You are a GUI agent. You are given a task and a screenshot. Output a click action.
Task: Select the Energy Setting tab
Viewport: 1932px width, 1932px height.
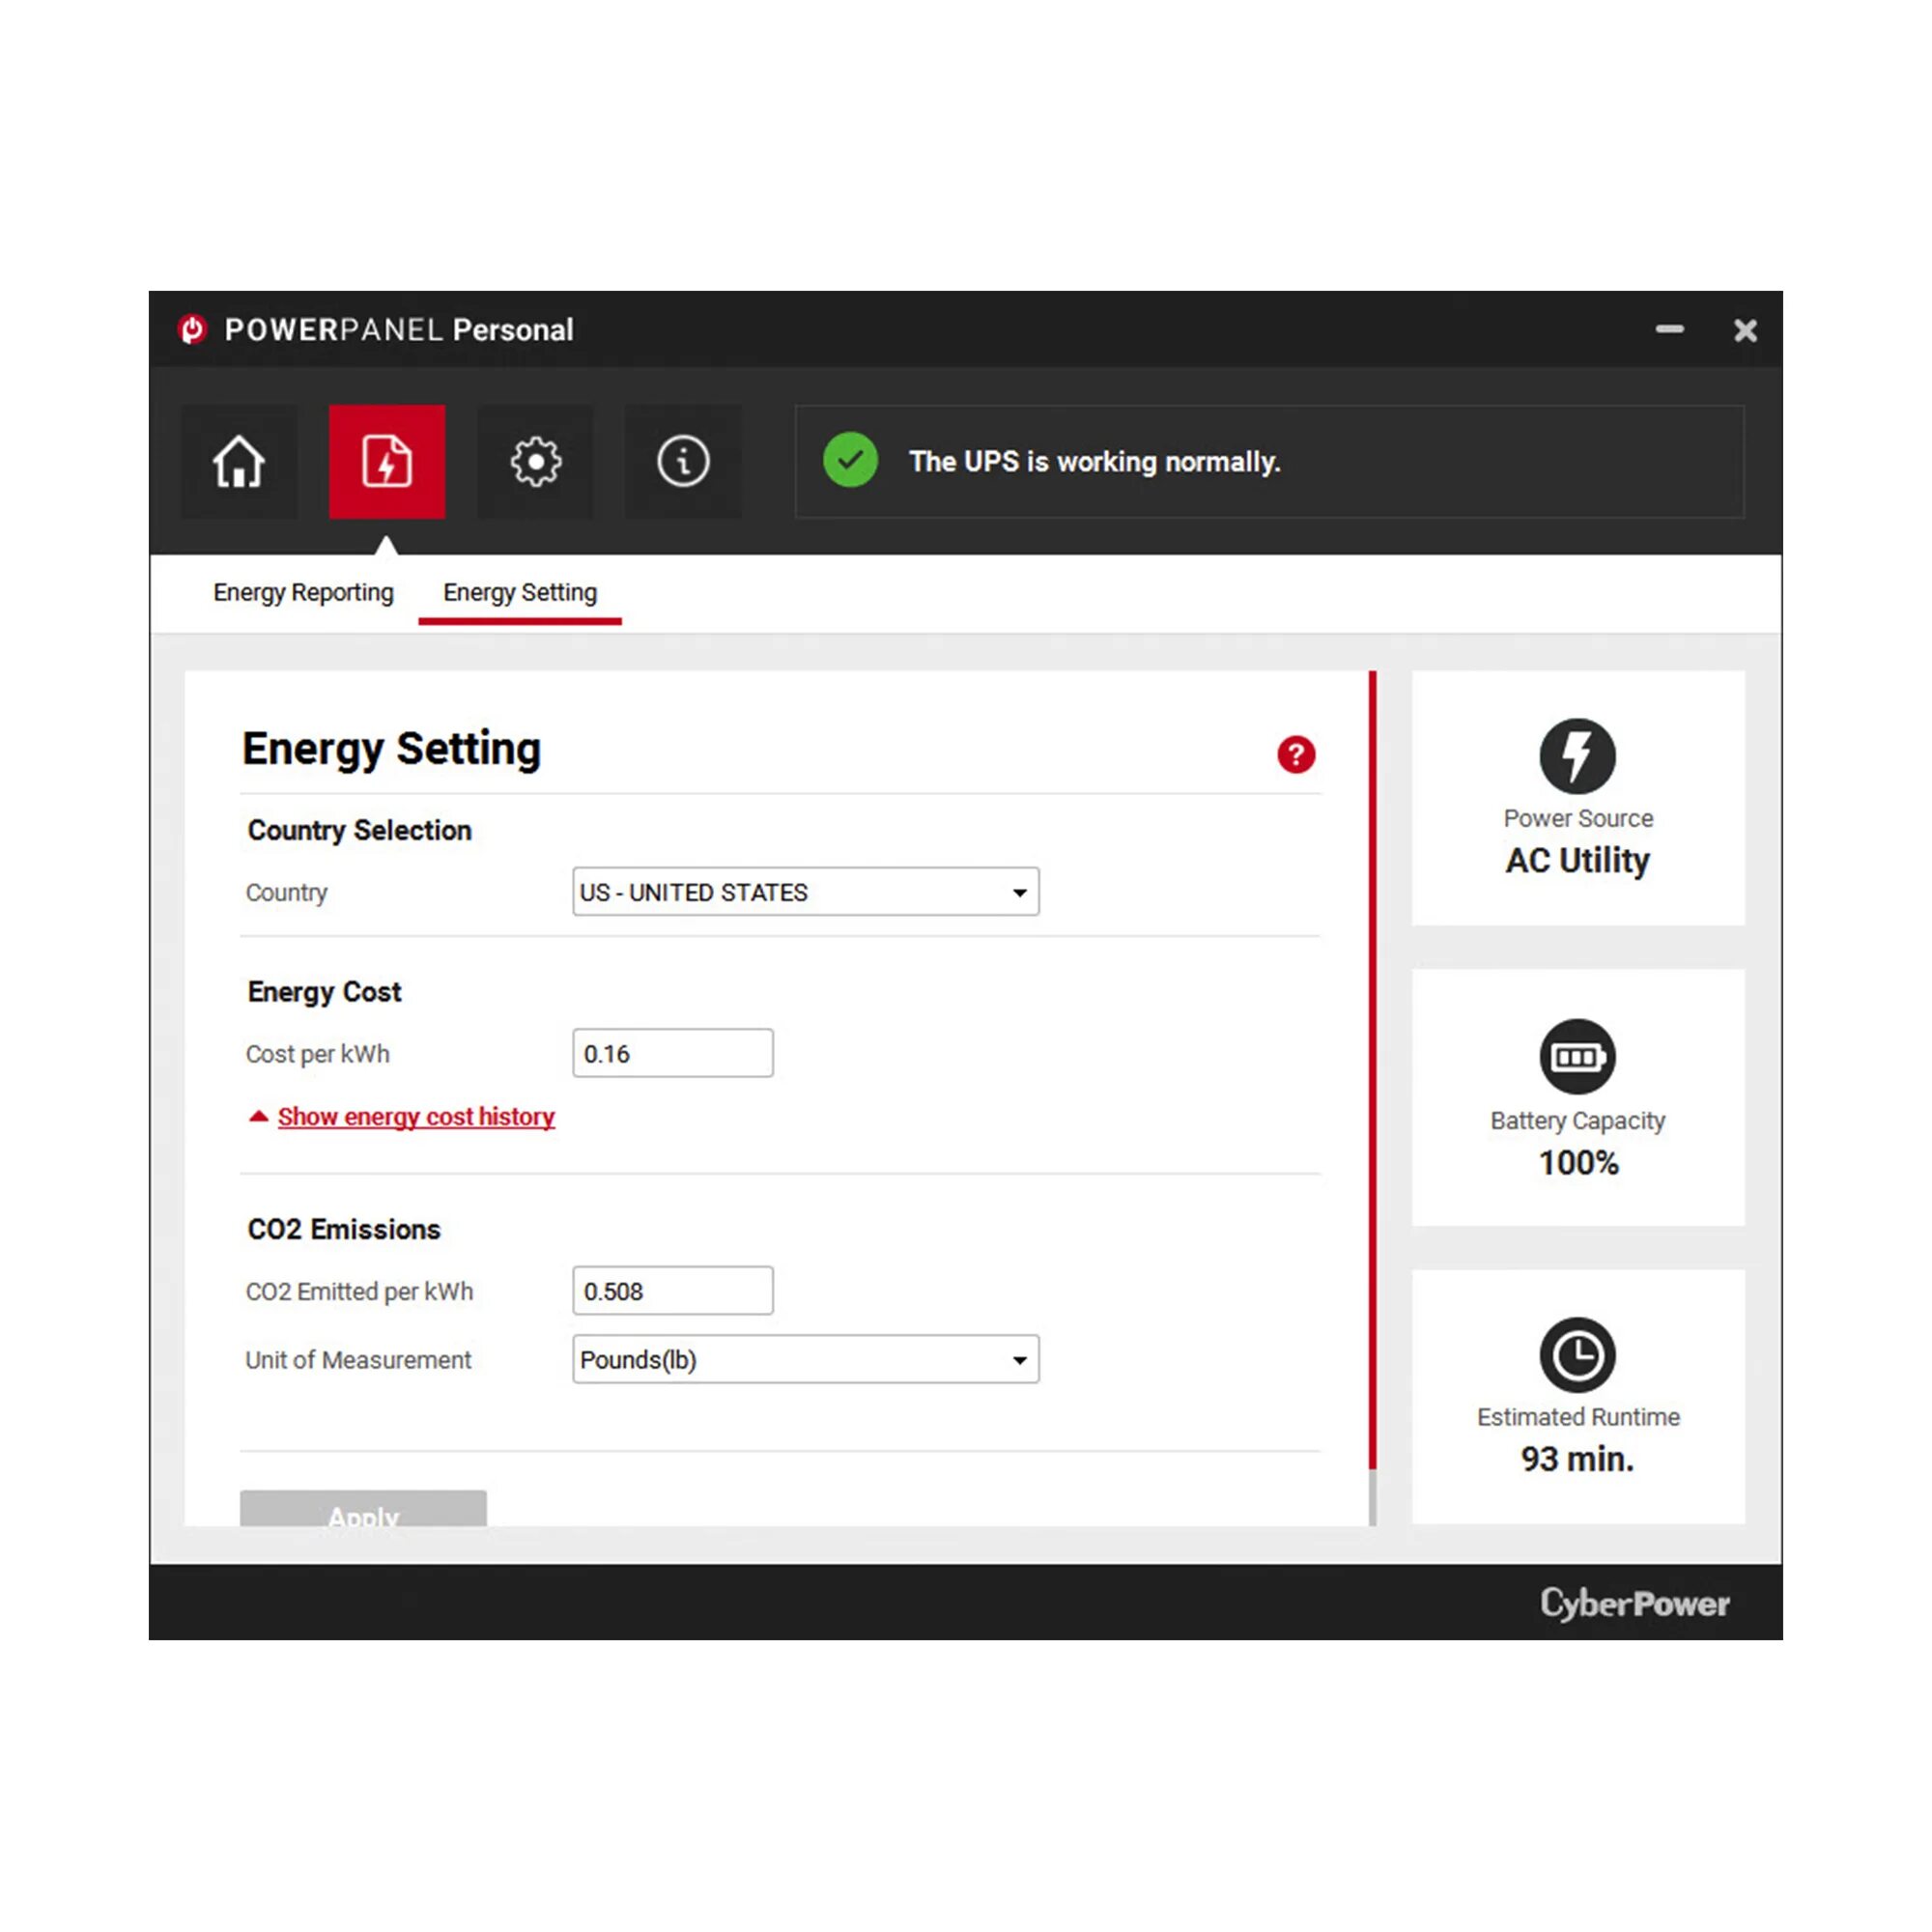point(519,592)
